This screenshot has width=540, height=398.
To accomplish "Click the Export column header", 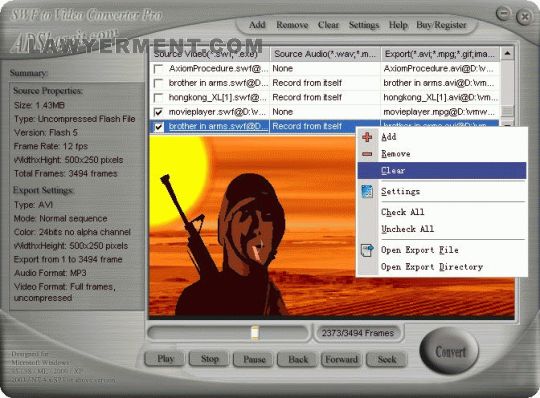I will click(x=440, y=54).
